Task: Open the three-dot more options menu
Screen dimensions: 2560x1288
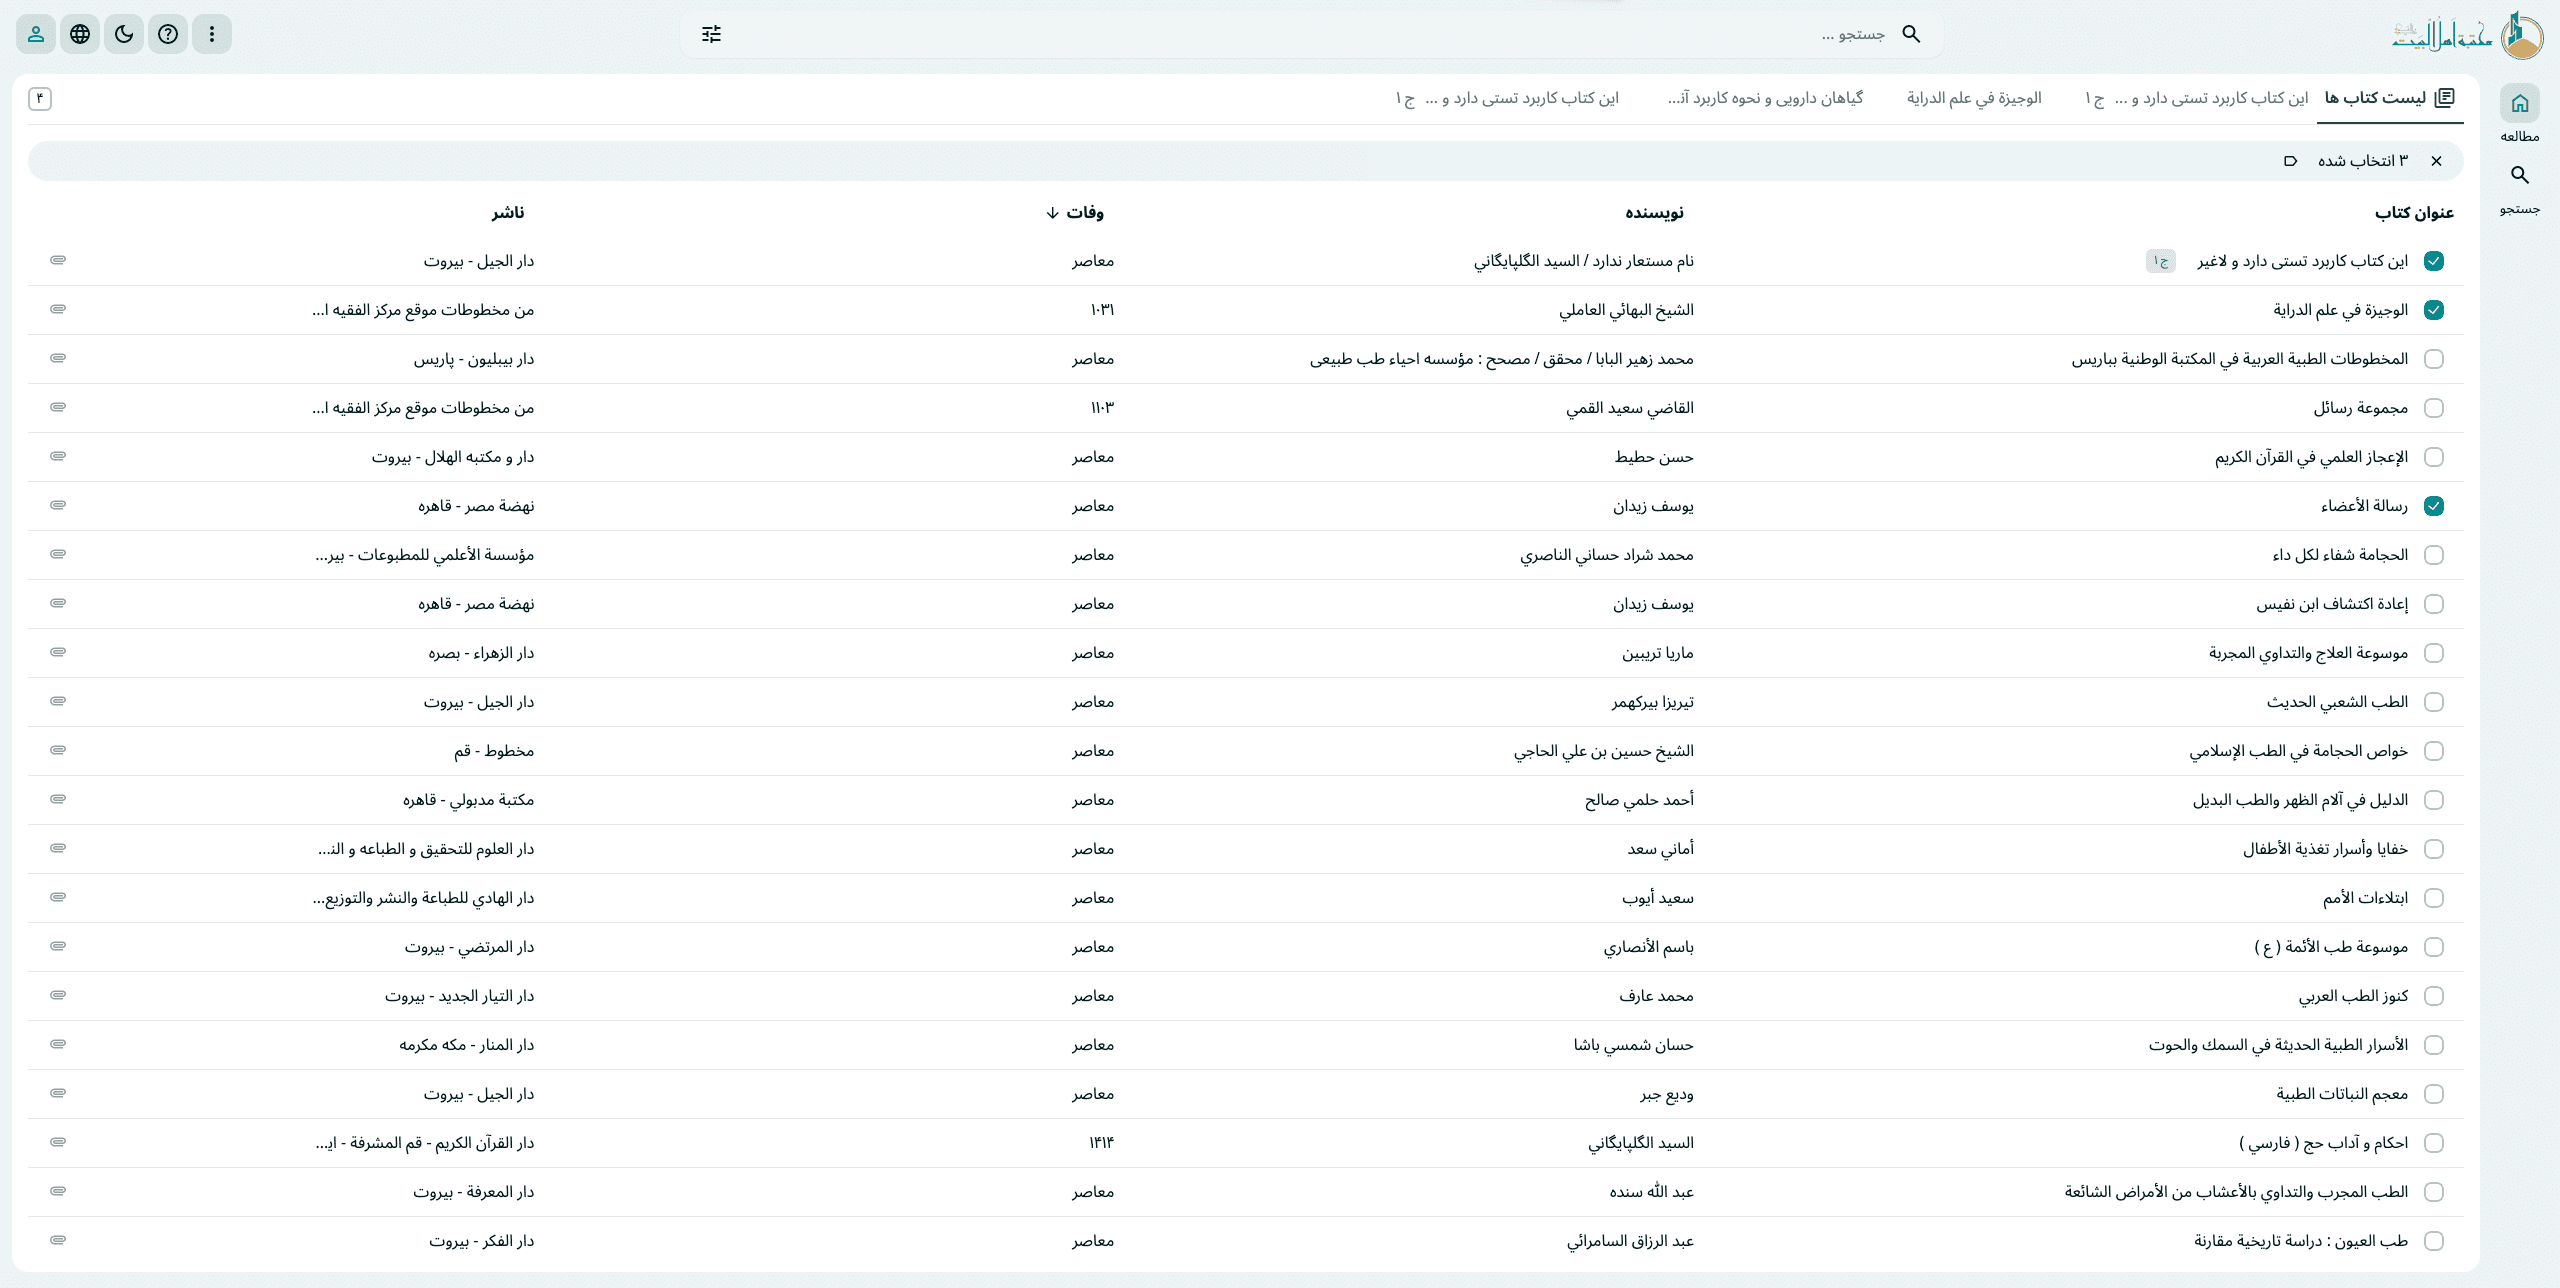Action: 212,34
